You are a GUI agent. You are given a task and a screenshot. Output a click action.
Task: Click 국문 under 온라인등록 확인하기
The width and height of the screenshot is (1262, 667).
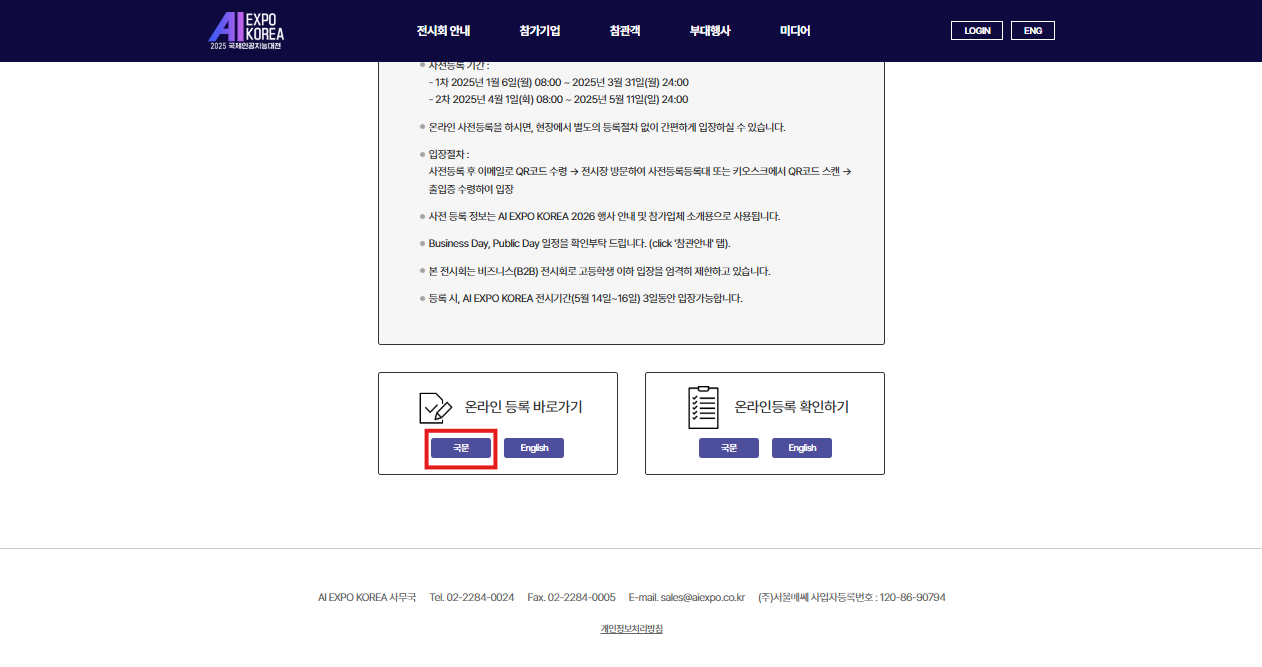(x=729, y=448)
